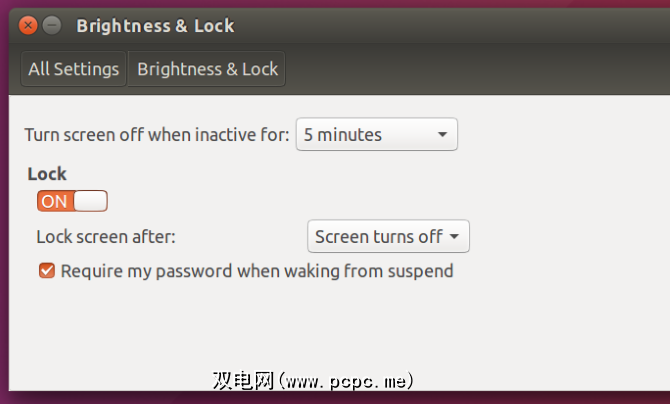Viewport: 670px width, 404px height.
Task: Click "Turn screen off when inactive for" label
Action: (x=157, y=134)
